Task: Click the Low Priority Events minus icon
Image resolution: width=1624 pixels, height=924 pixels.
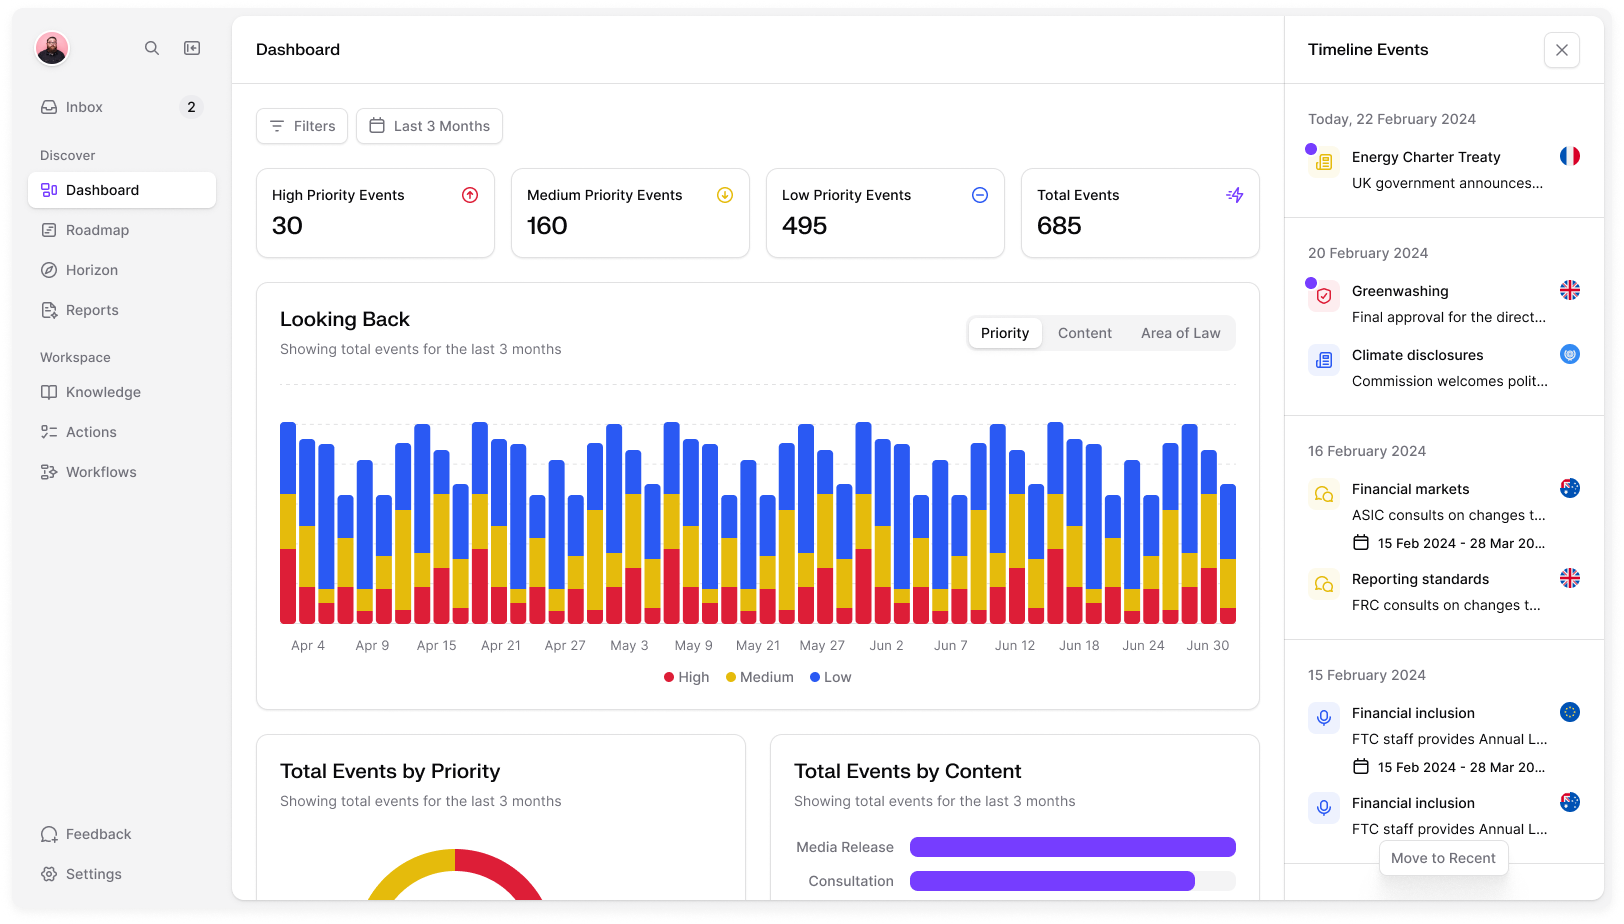Action: (980, 195)
